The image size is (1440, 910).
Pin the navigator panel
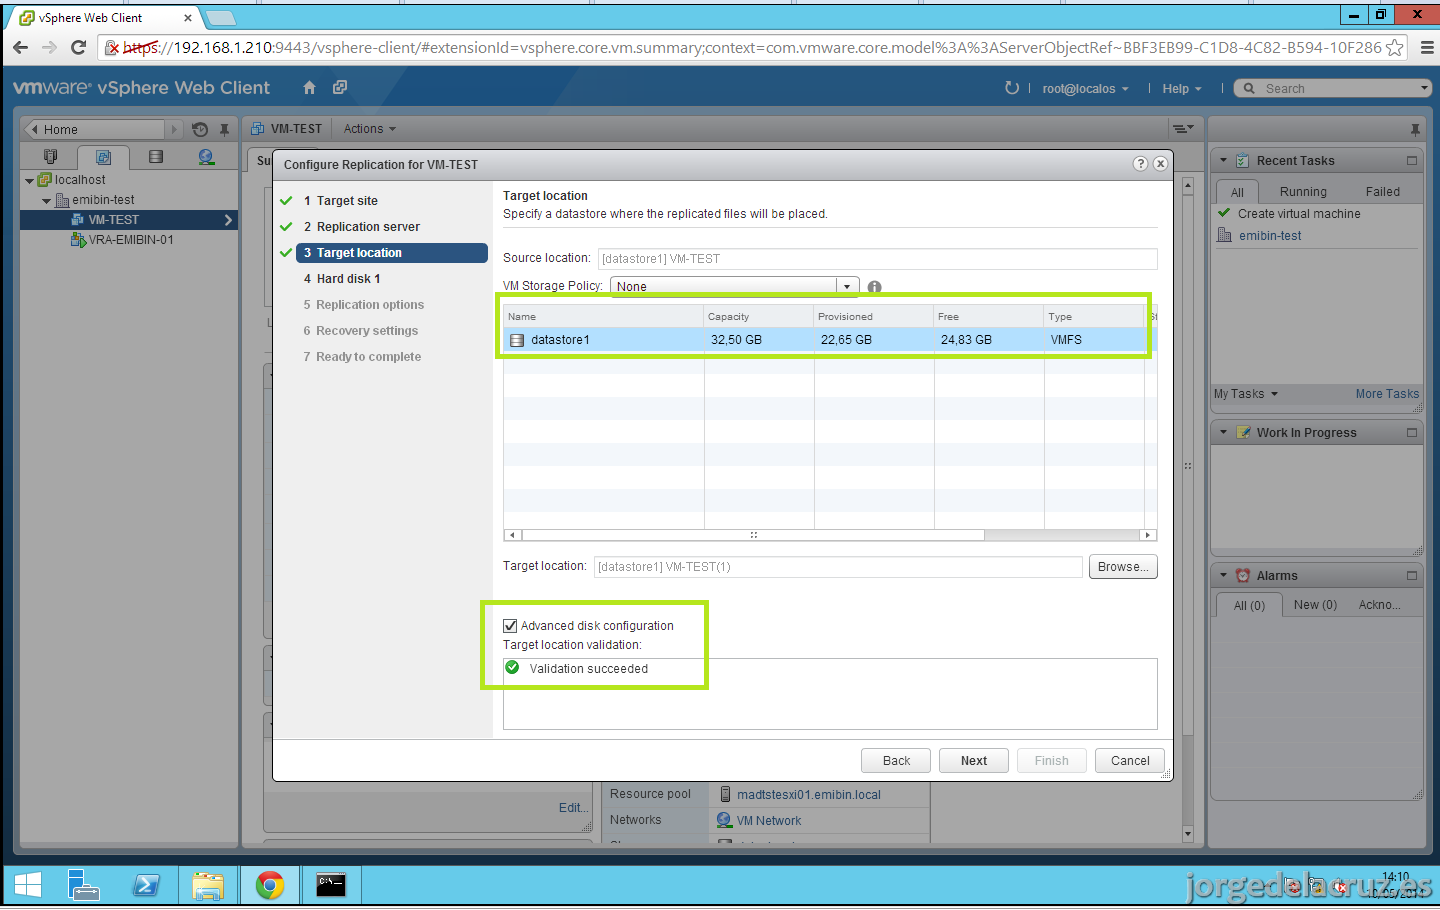click(x=225, y=129)
